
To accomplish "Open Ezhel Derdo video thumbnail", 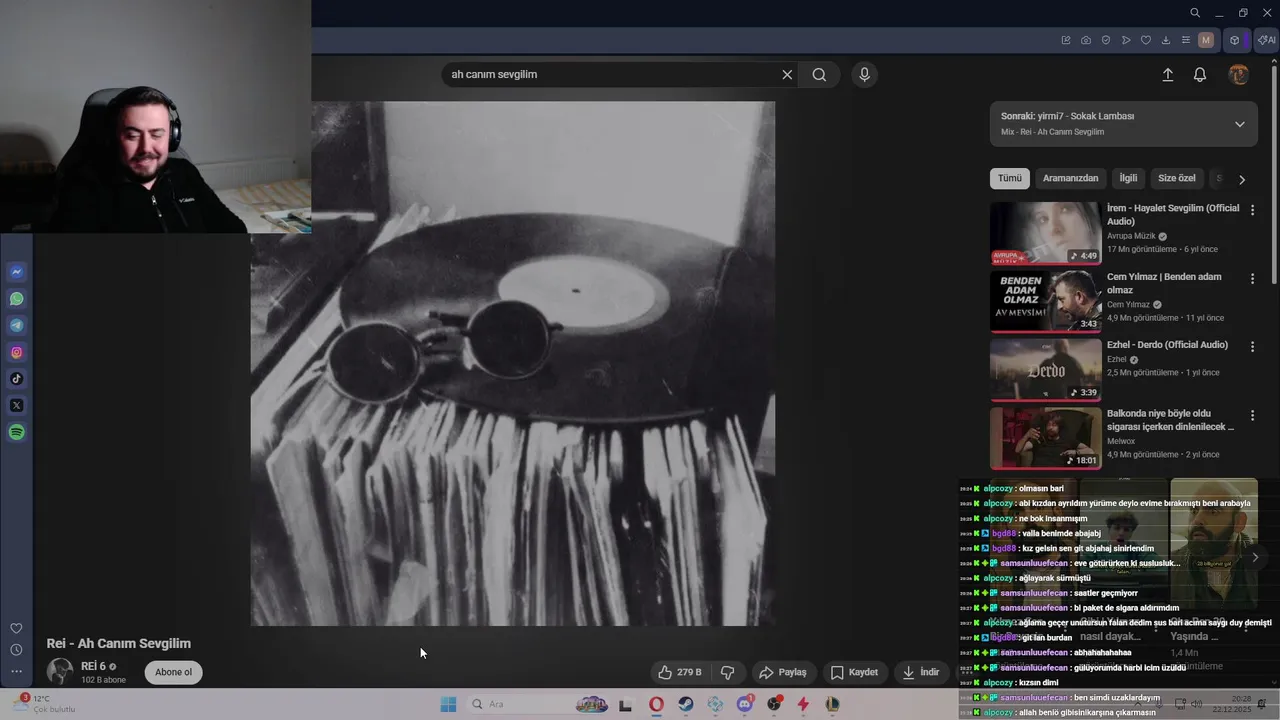I will pos(1045,369).
